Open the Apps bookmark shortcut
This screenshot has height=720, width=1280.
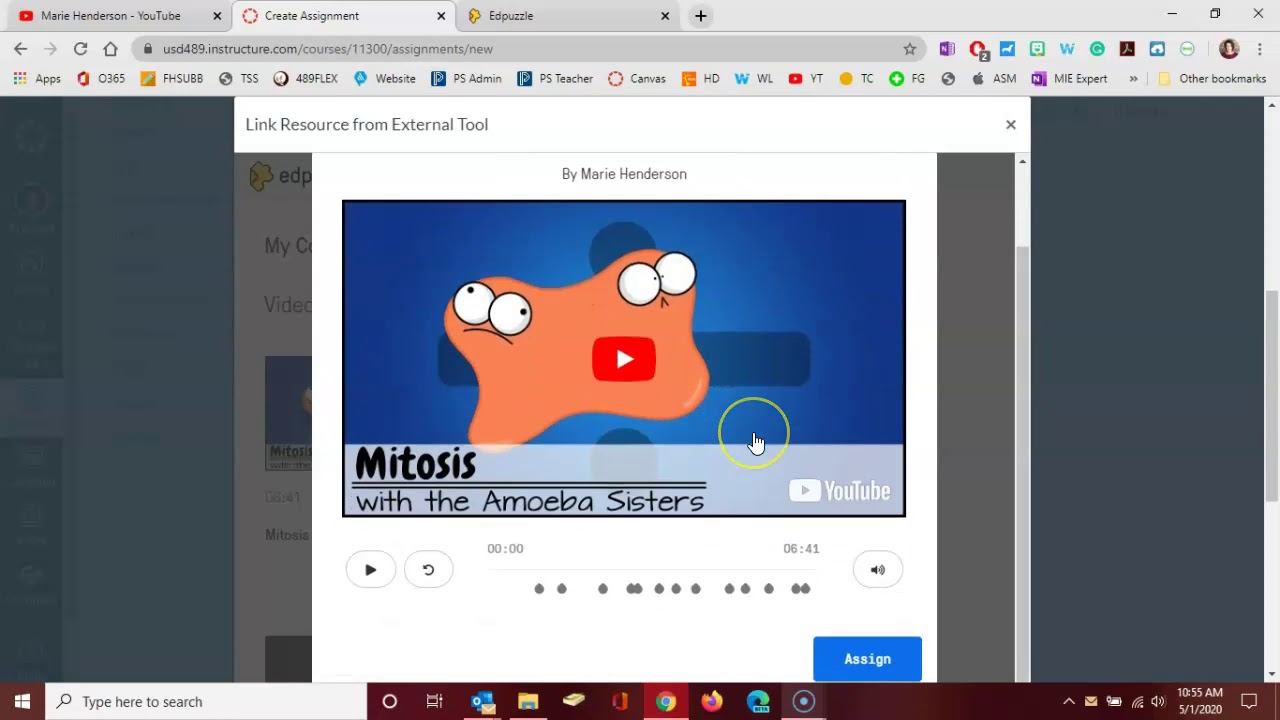pyautogui.click(x=37, y=78)
